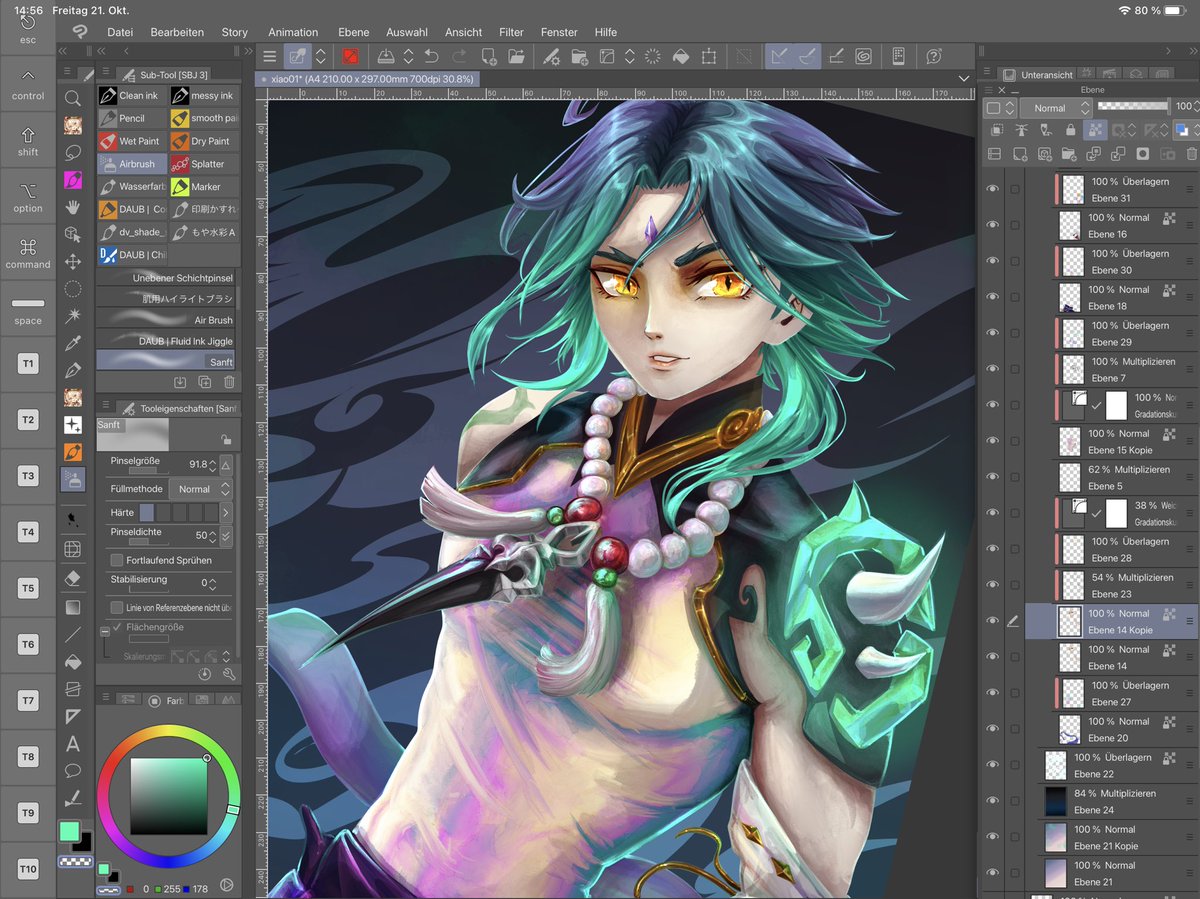Toggle visibility of Ebene 14 layer
Viewport: 1200px width, 899px height.
click(993, 657)
